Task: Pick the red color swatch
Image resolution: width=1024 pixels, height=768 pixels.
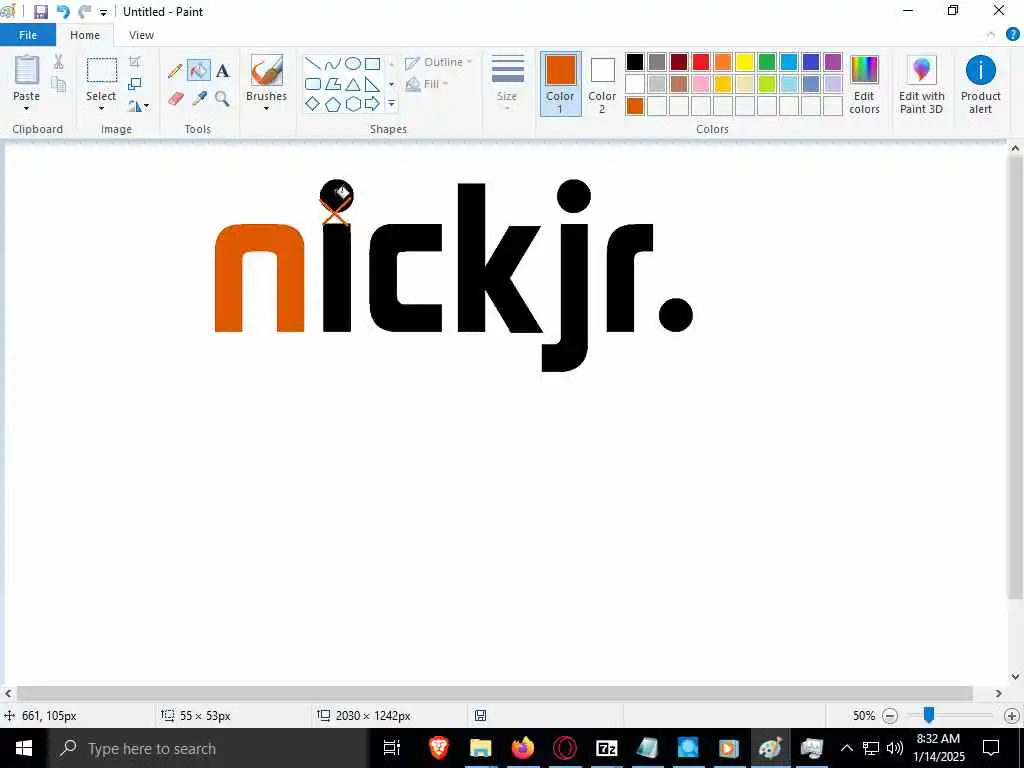Action: coord(701,62)
